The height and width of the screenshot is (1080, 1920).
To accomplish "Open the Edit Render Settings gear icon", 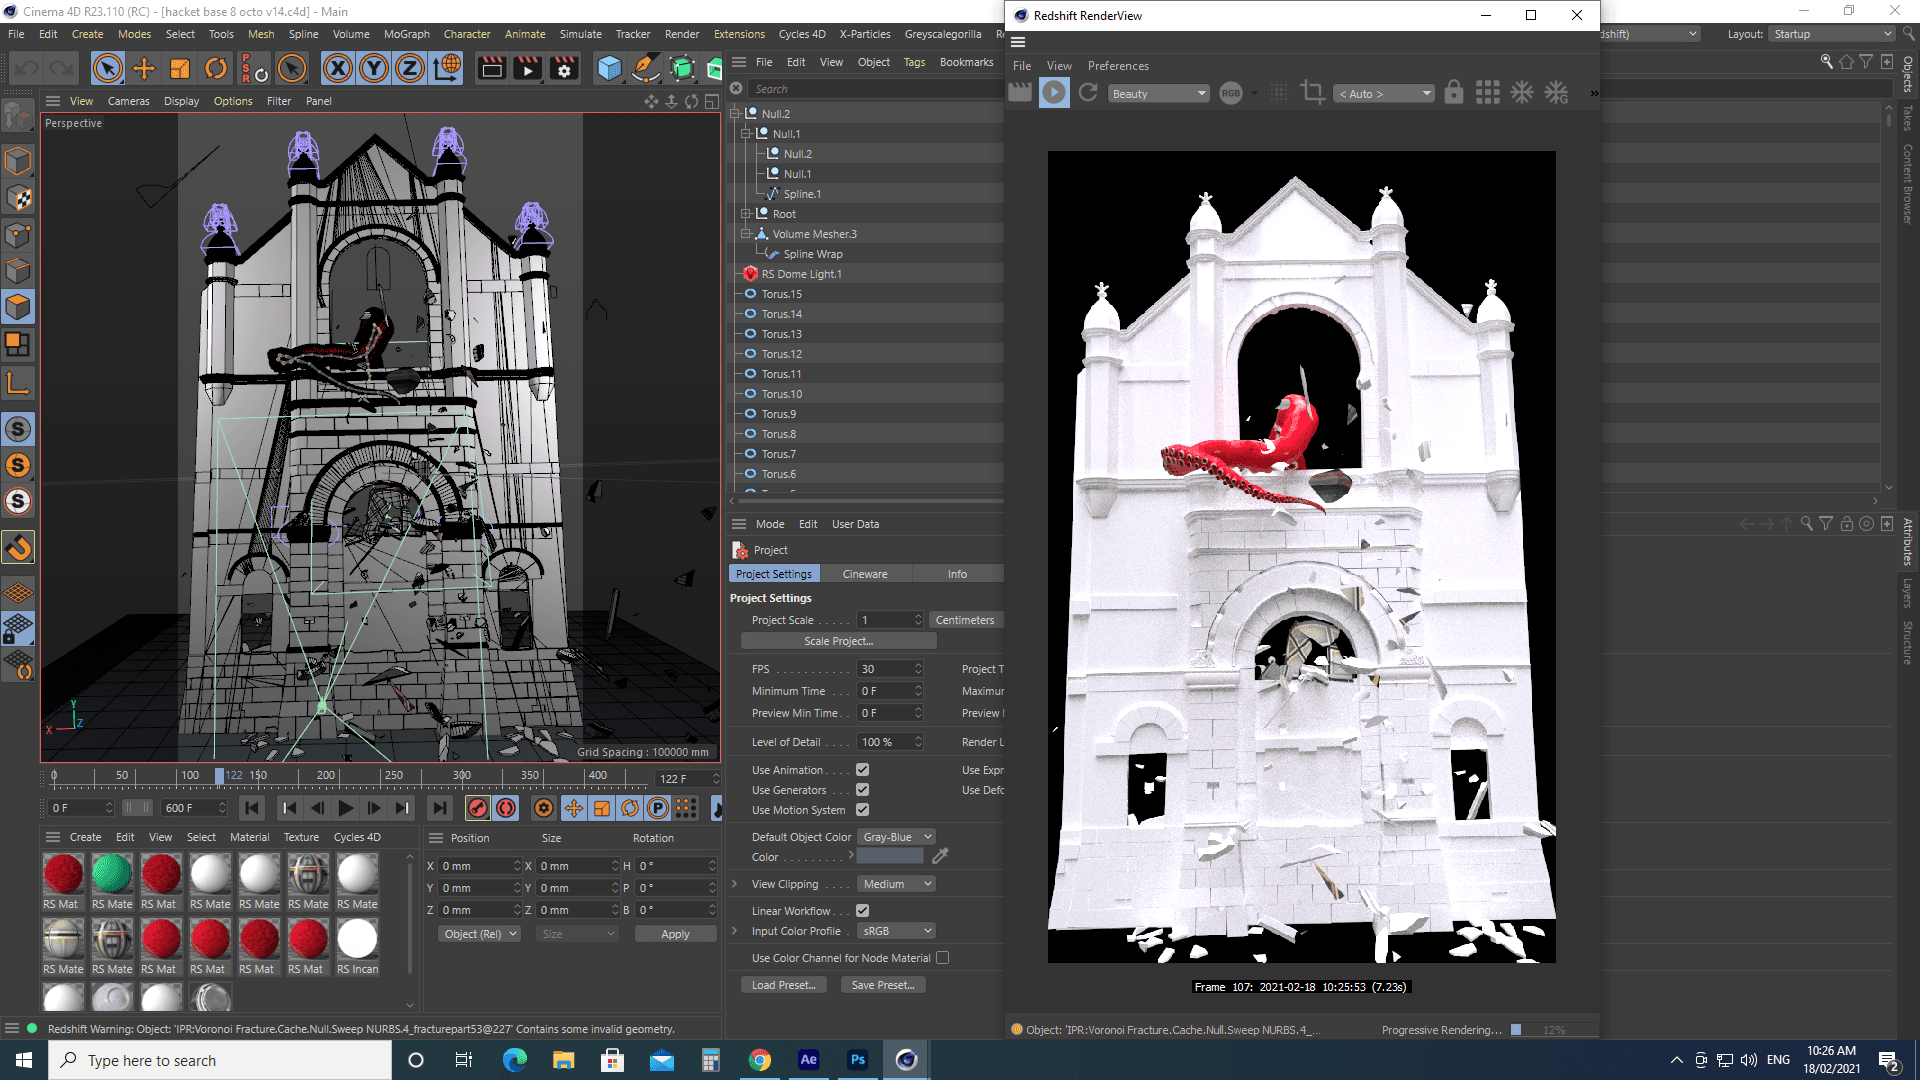I will click(564, 68).
